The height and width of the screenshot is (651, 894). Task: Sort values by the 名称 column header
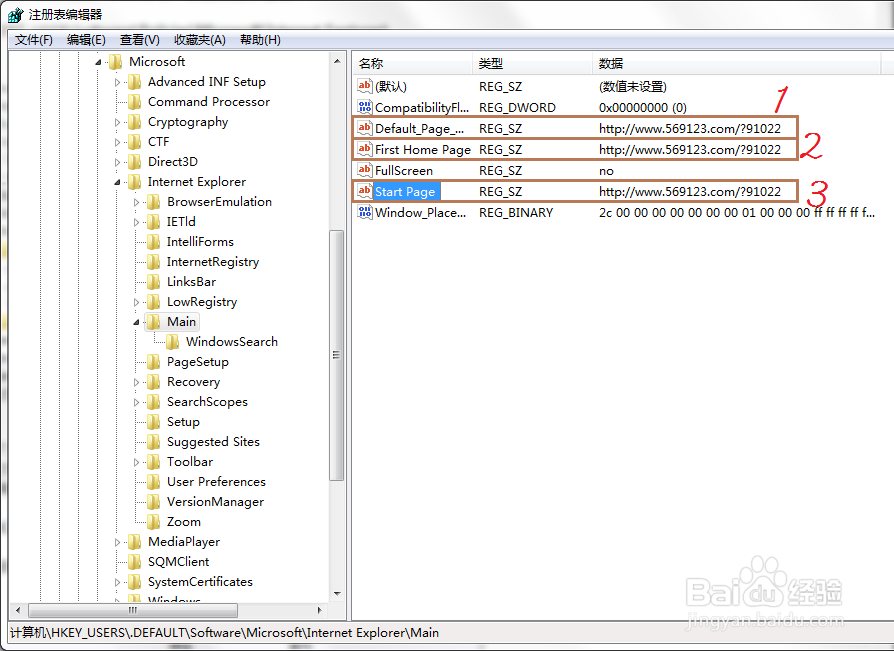pyautogui.click(x=413, y=63)
